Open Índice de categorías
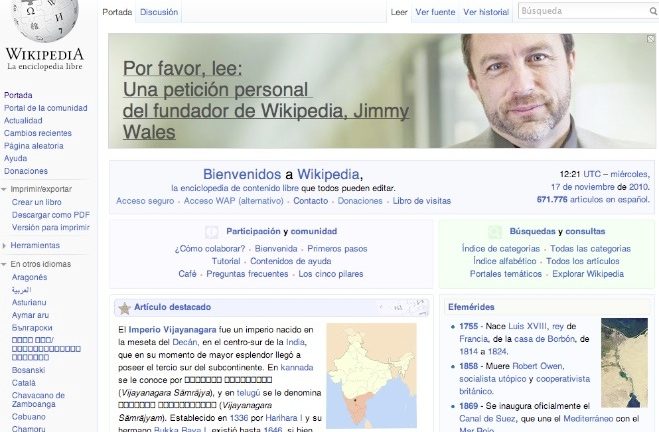Screen dimensions: 659x432 click(x=501, y=249)
